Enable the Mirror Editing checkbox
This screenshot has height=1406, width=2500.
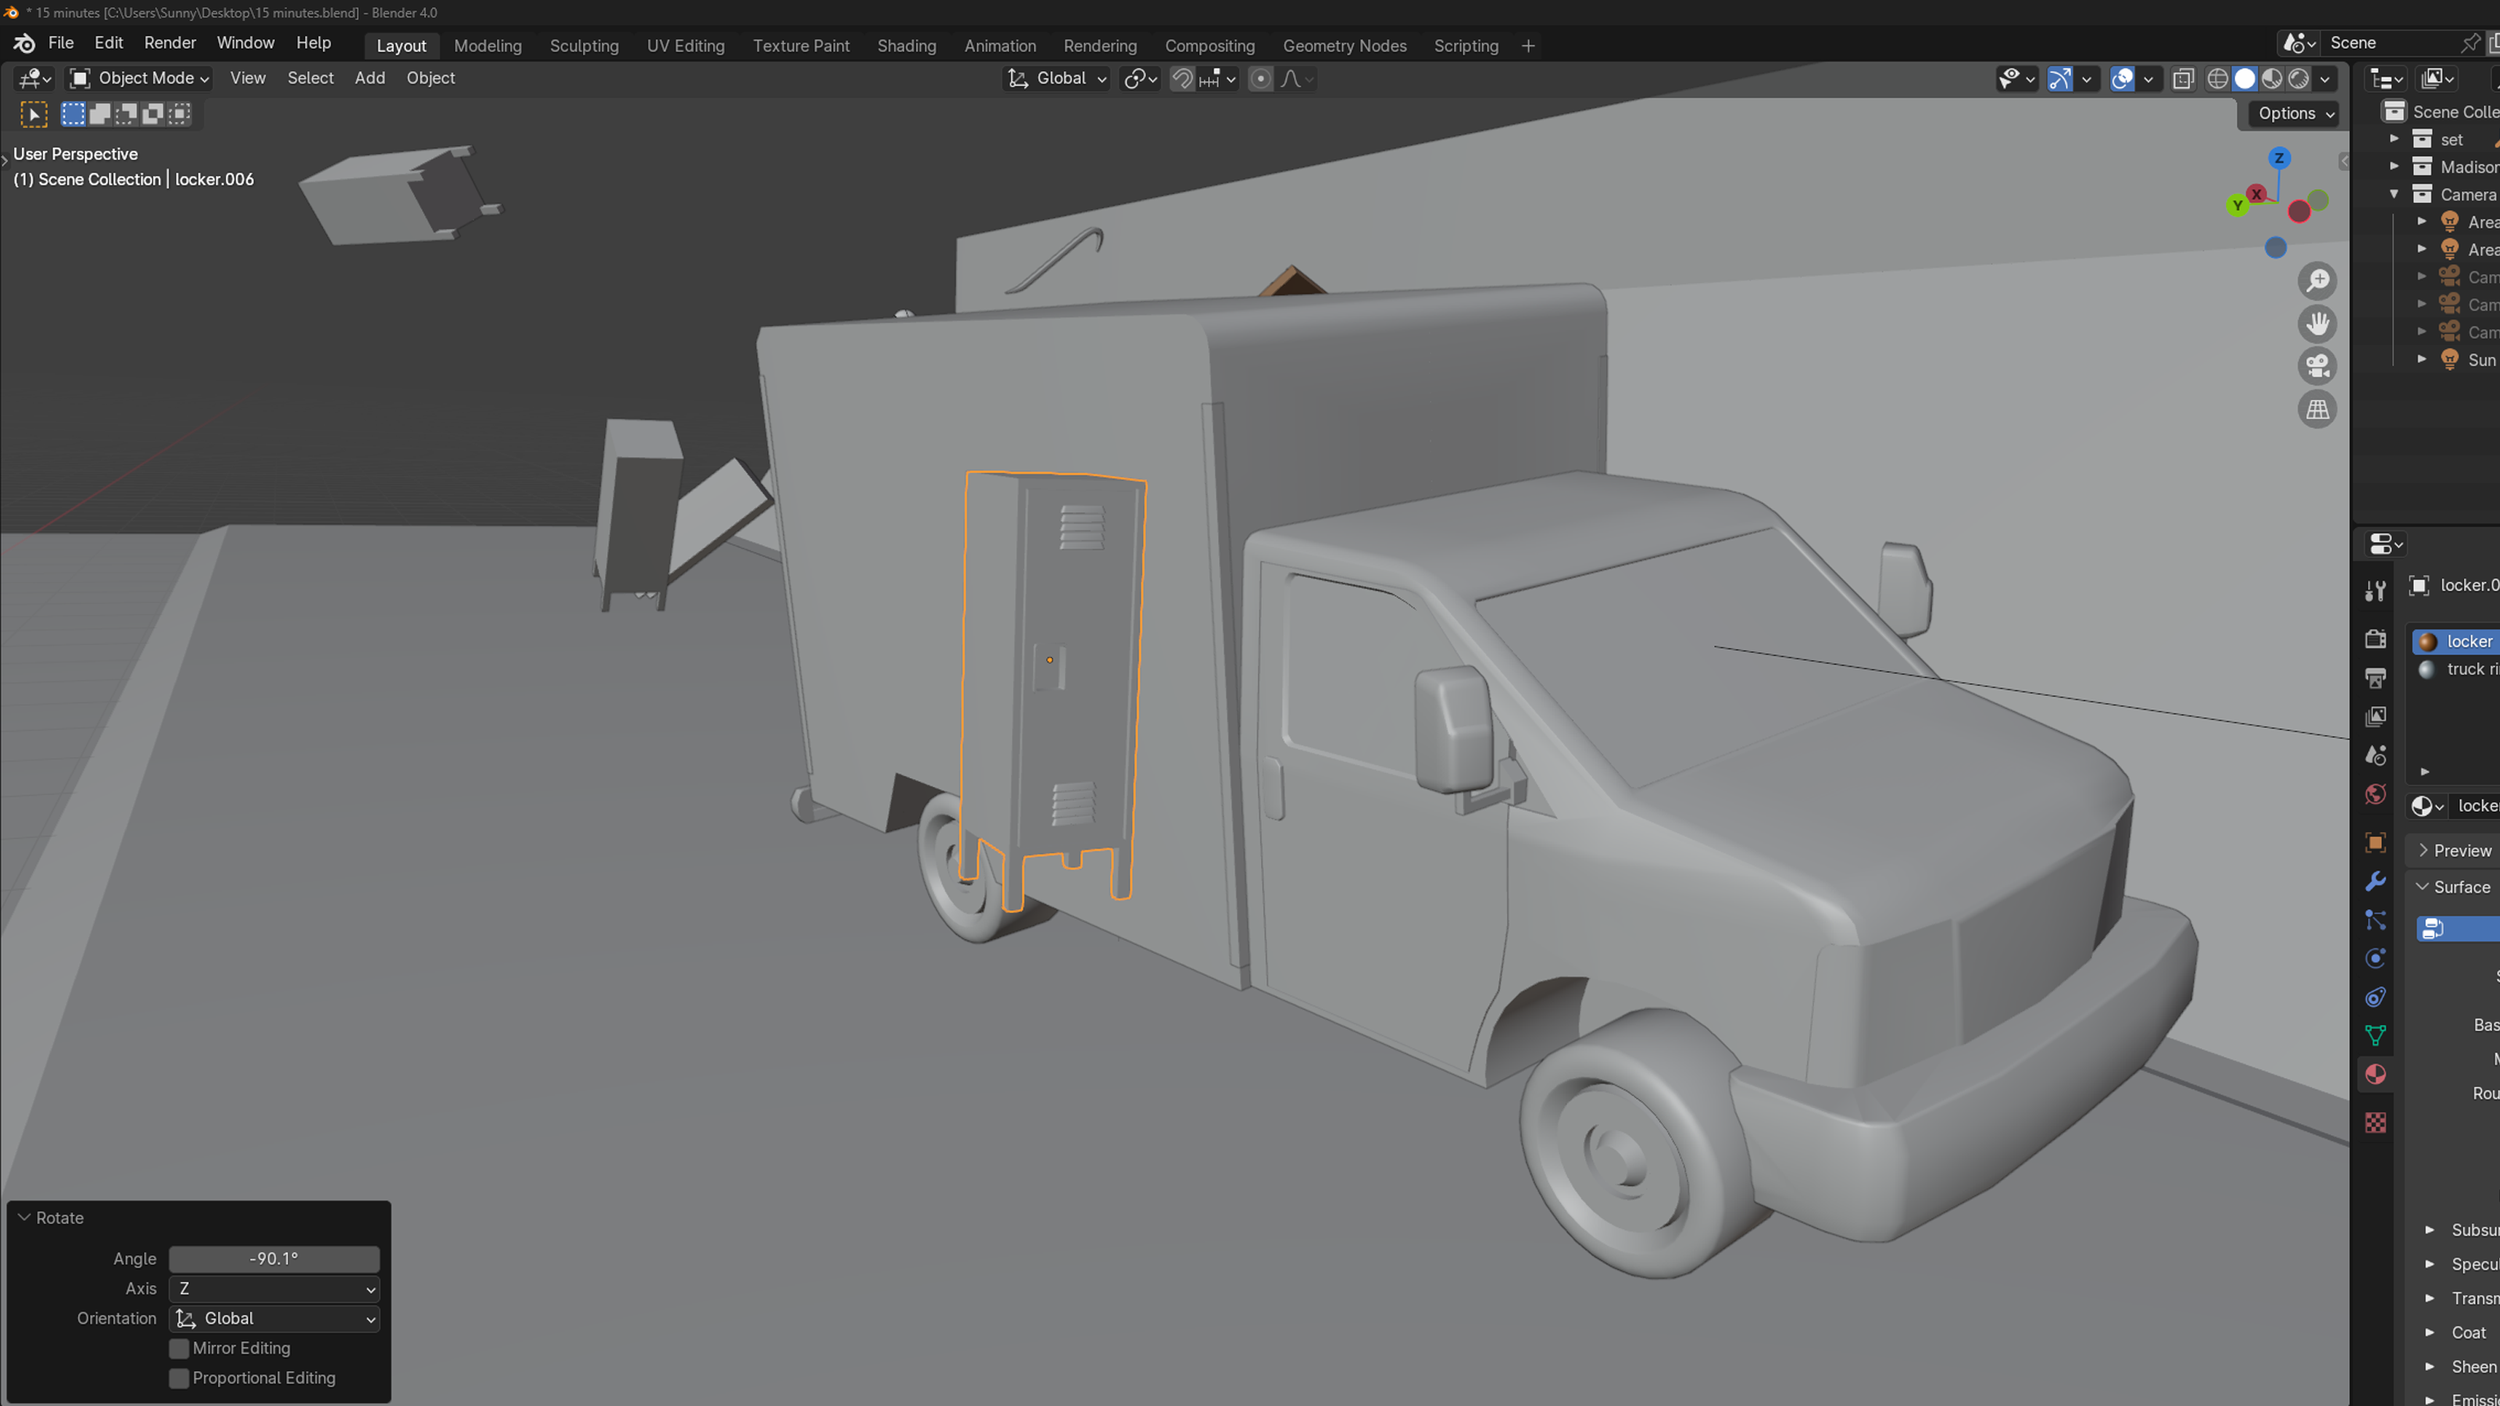[179, 1348]
